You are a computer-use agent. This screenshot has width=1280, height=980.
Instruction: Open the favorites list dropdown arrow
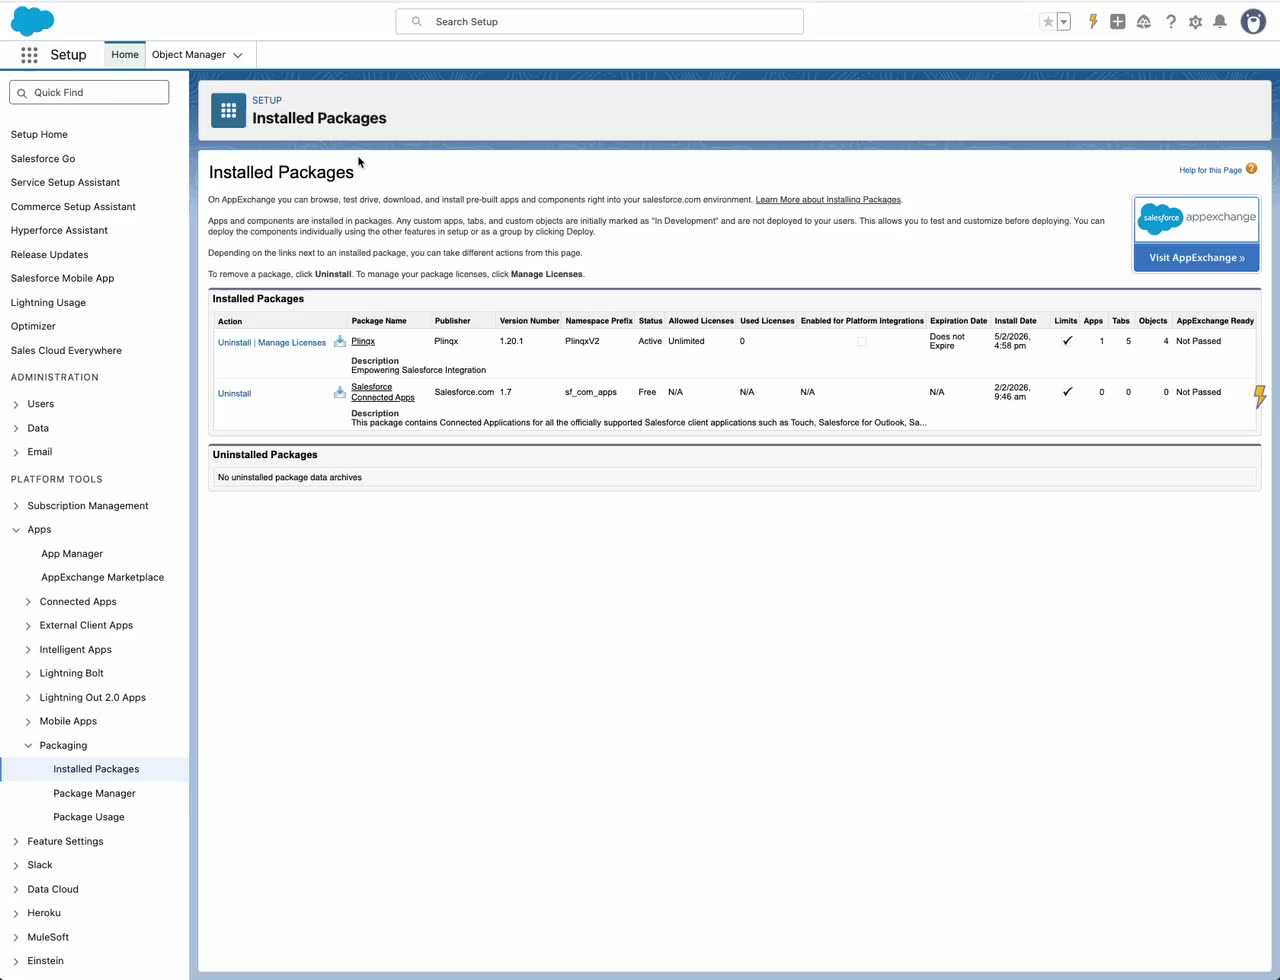pos(1064,21)
